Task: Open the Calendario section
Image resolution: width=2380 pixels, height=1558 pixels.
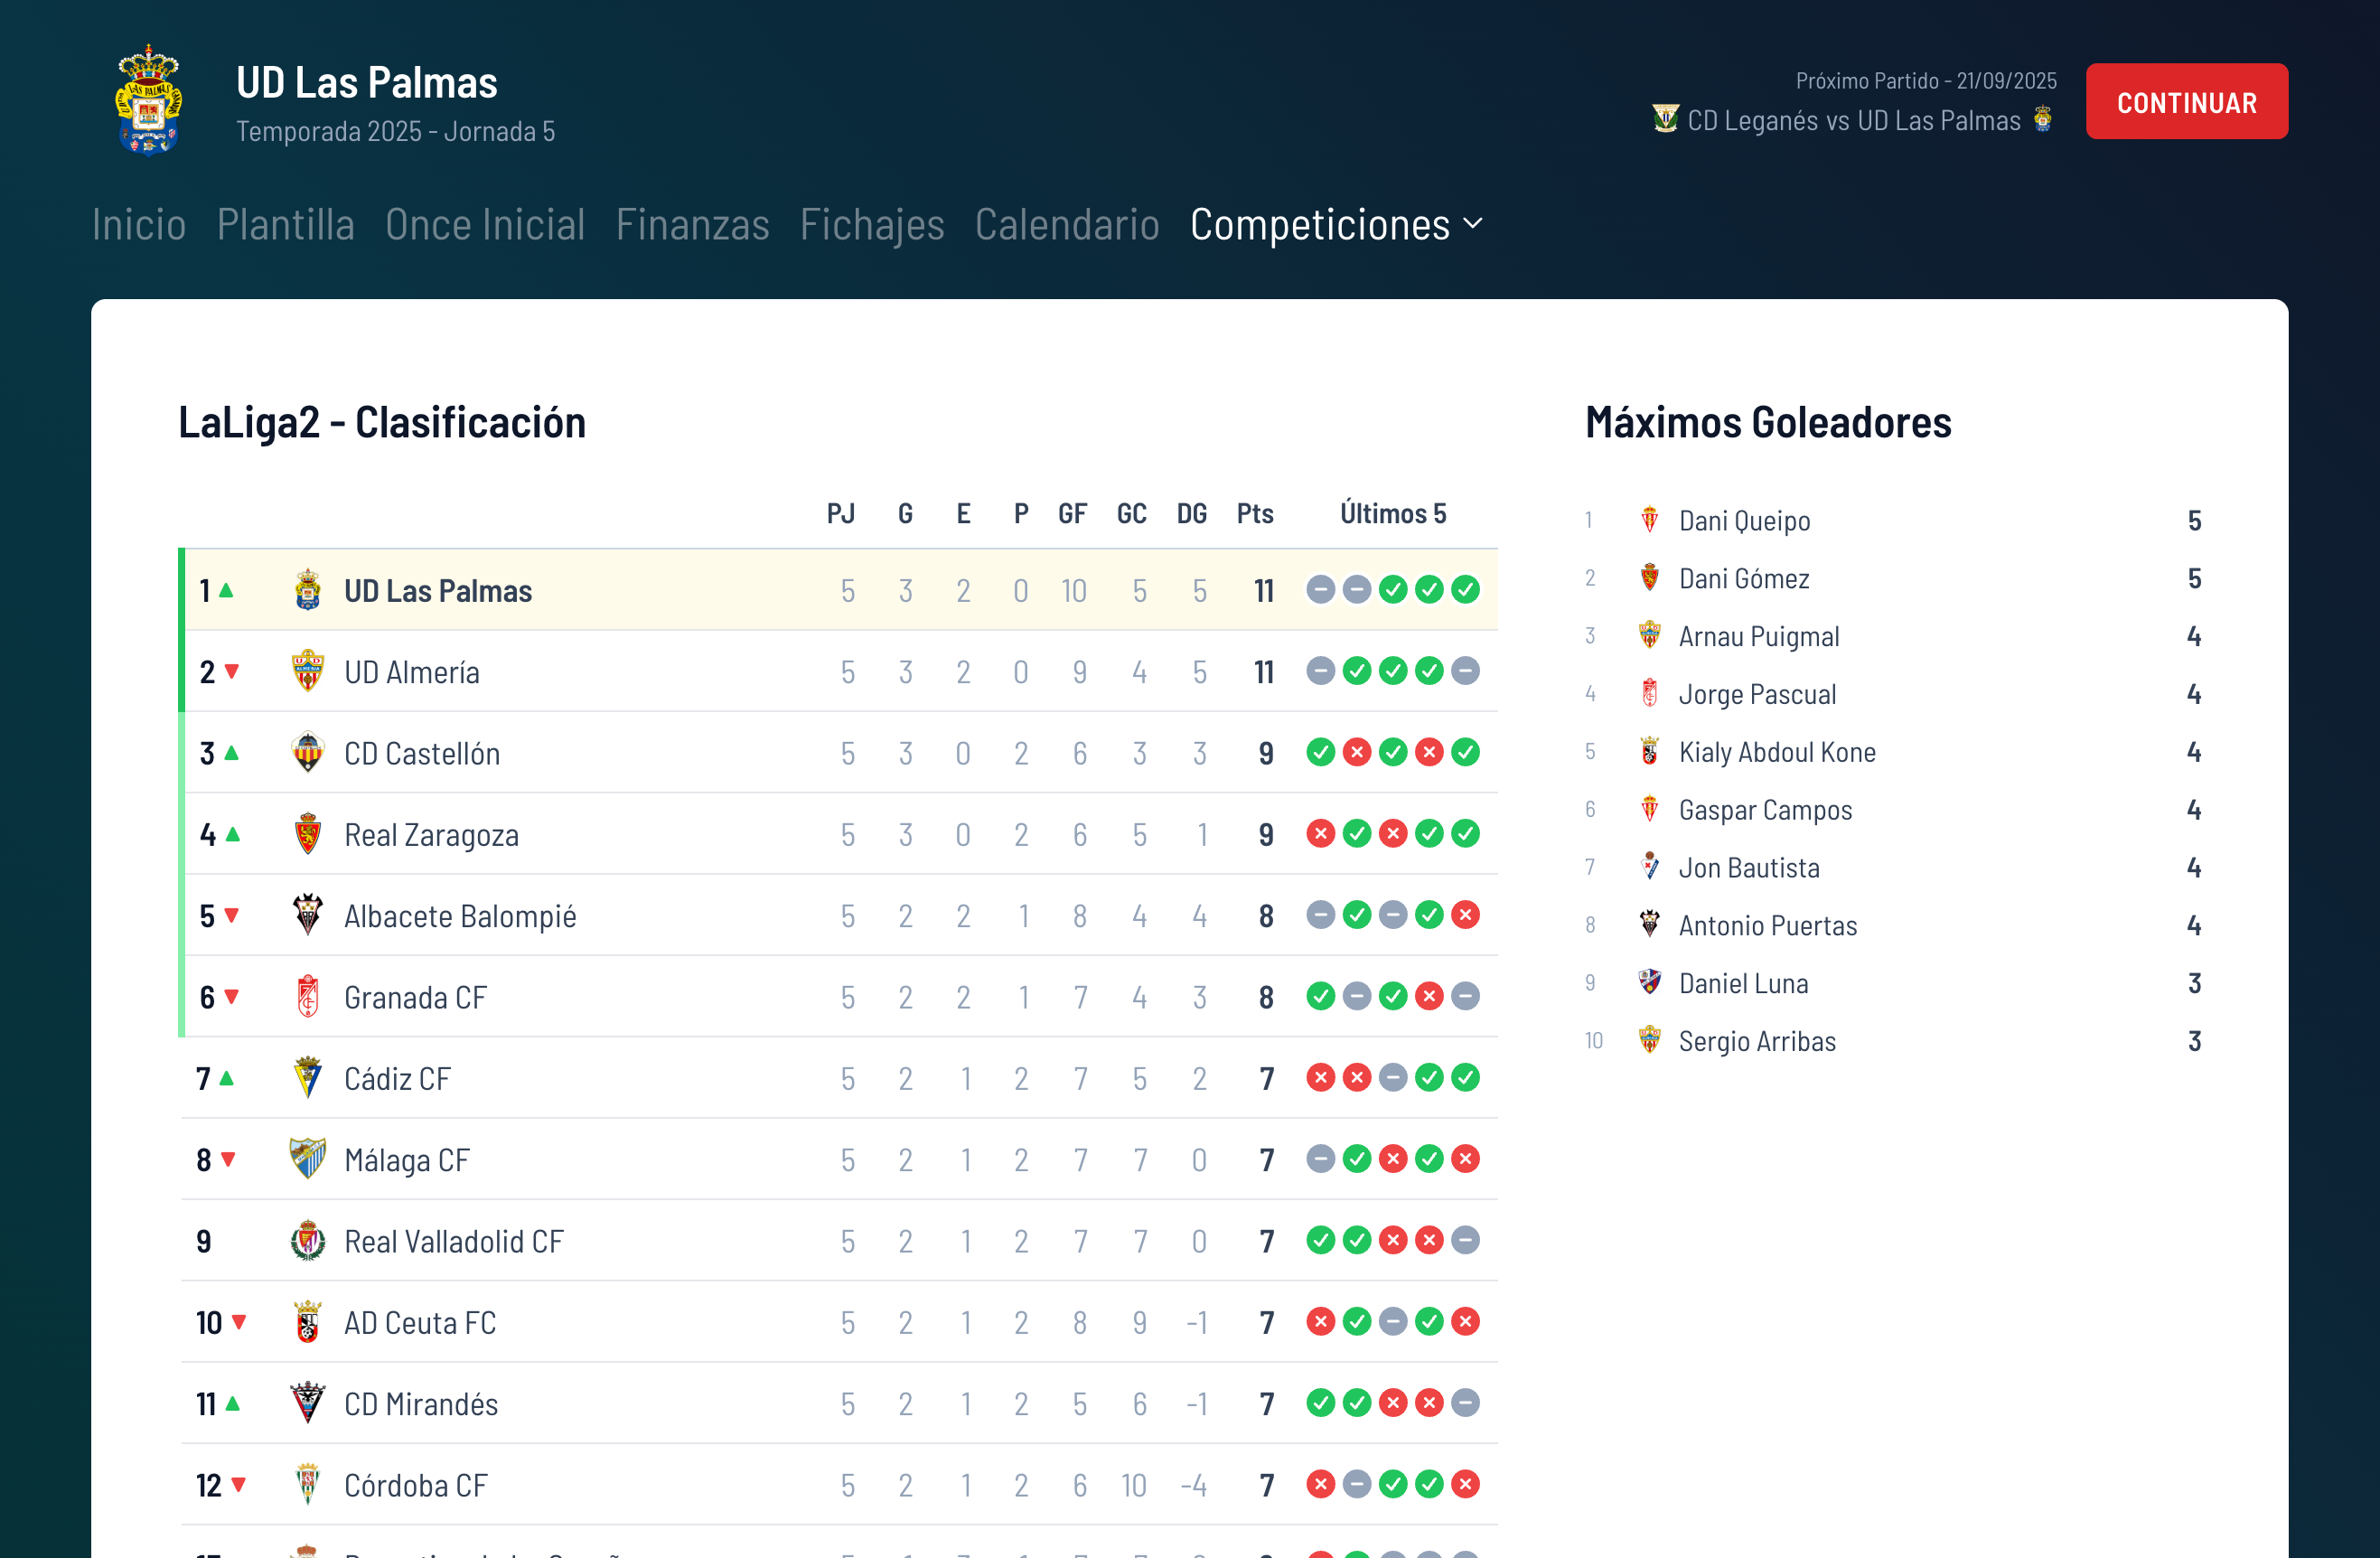Action: coord(1067,225)
